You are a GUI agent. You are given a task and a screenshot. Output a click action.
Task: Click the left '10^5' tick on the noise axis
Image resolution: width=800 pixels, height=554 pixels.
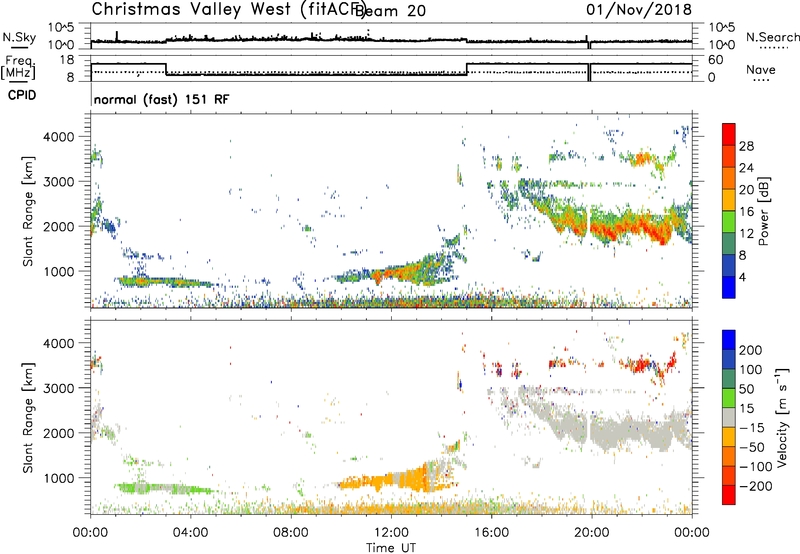(x=61, y=27)
